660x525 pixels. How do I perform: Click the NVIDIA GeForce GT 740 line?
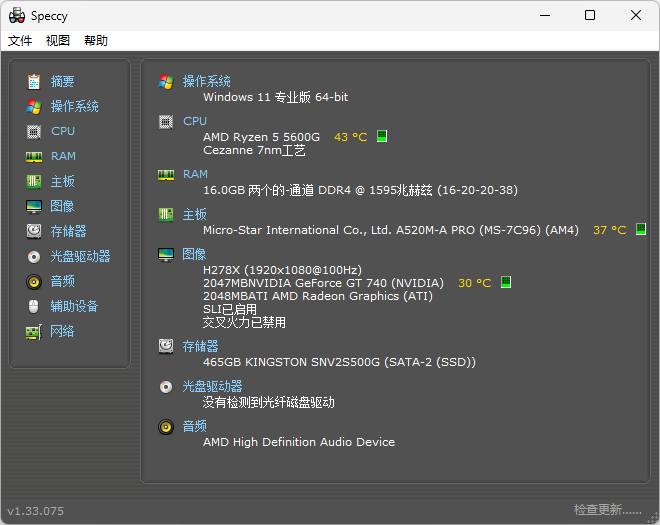click(x=323, y=283)
